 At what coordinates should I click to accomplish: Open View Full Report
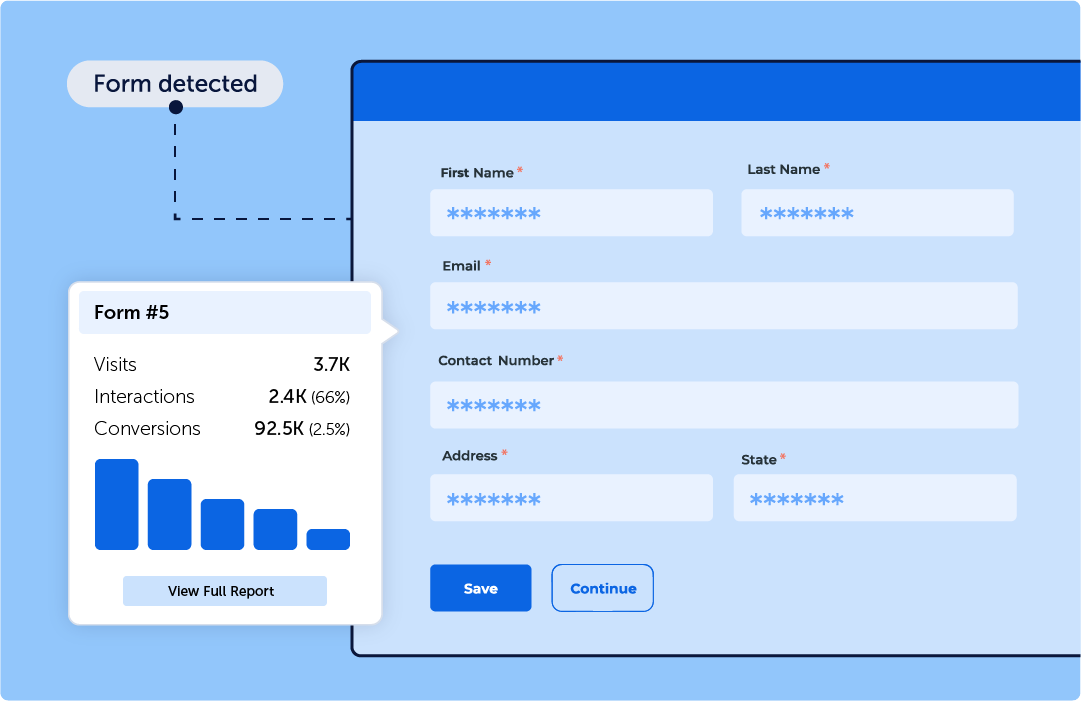(224, 591)
